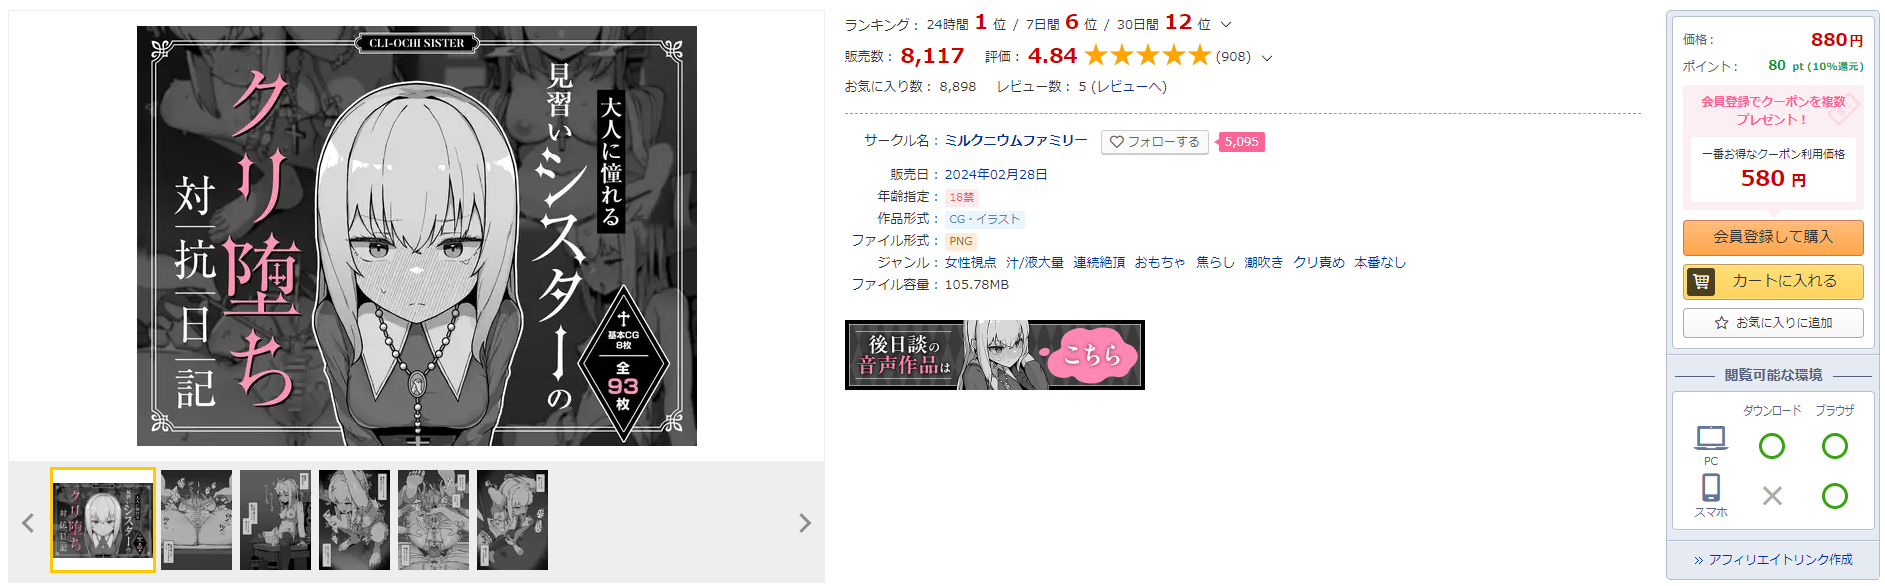The width and height of the screenshot is (1885, 586).
Task: Click the shopping cart icon
Action: [1701, 282]
